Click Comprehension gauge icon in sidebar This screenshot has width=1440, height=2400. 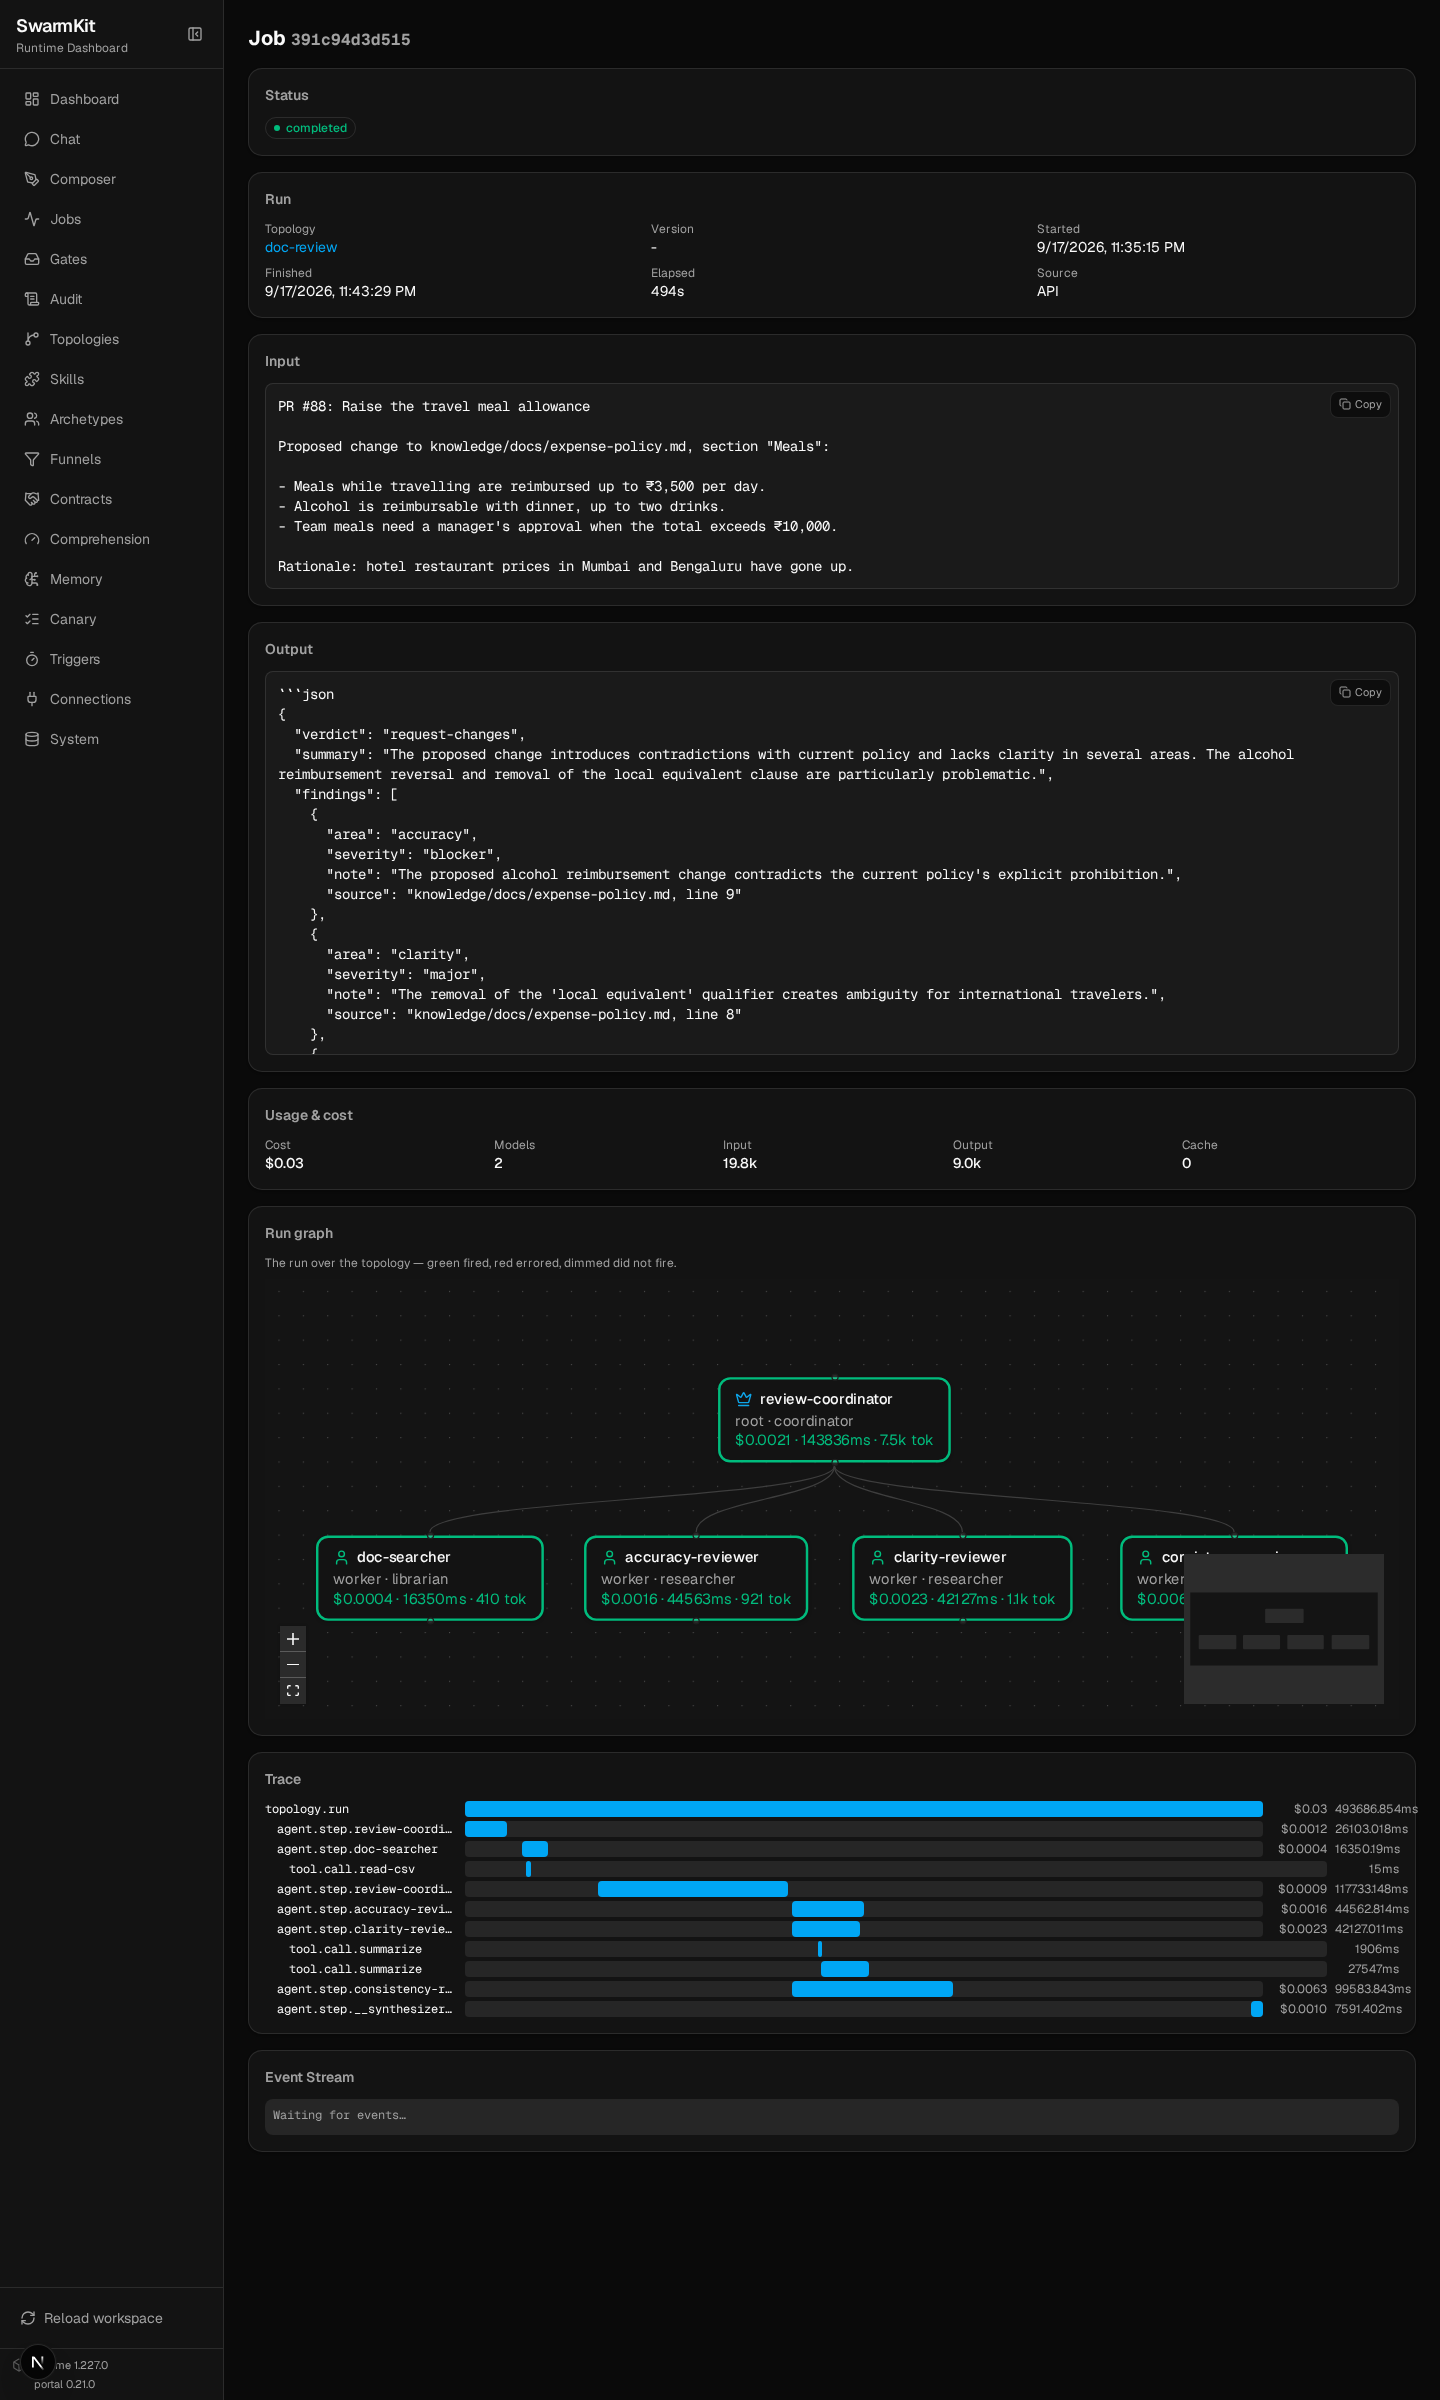(32, 539)
